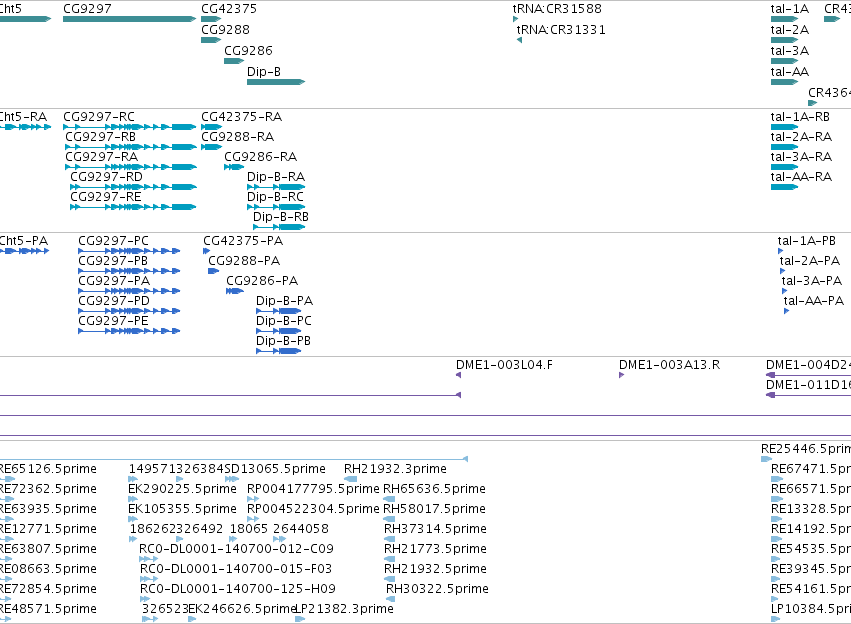
Task: Open transcript CG9297-RA
Action: click(x=131, y=167)
